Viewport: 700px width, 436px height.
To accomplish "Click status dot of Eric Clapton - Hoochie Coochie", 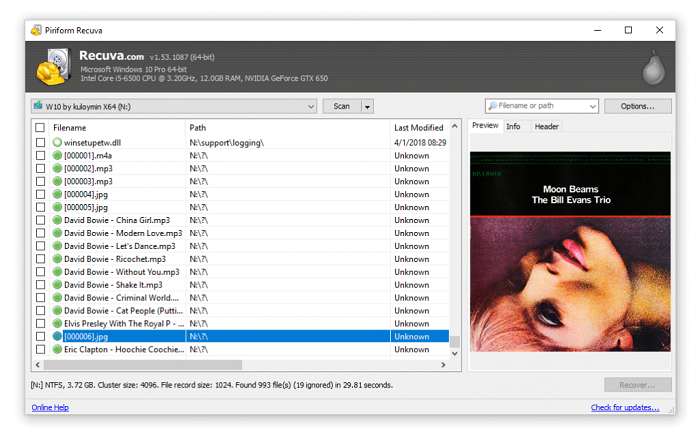I will point(57,349).
